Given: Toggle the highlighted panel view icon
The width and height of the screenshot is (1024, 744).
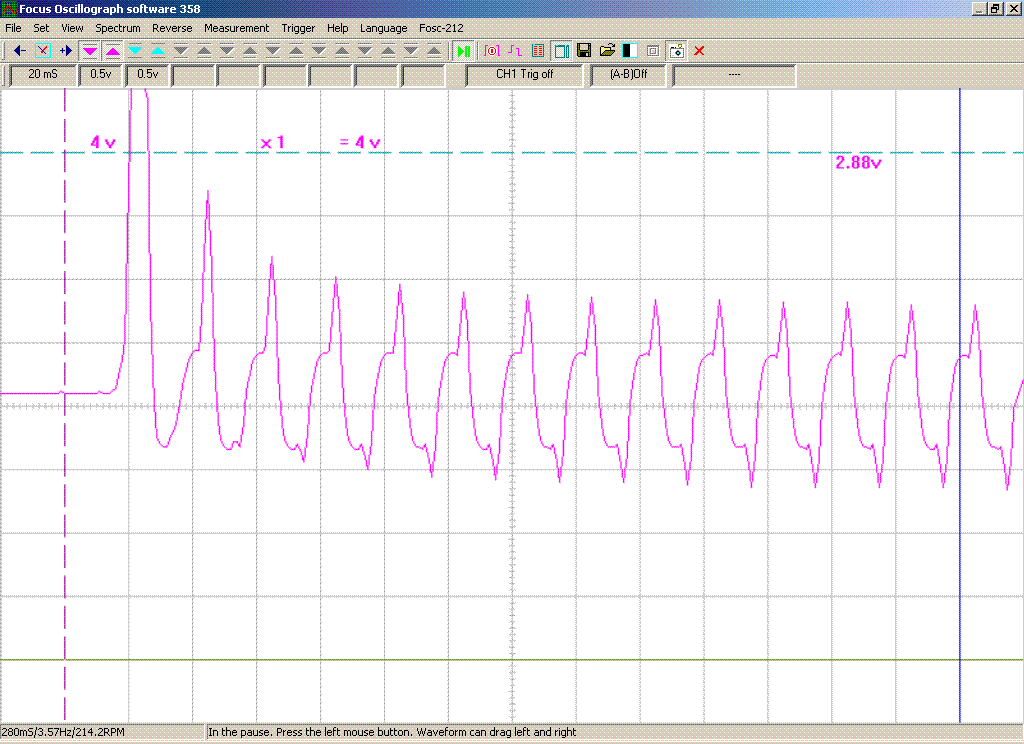Looking at the screenshot, I should click(561, 50).
